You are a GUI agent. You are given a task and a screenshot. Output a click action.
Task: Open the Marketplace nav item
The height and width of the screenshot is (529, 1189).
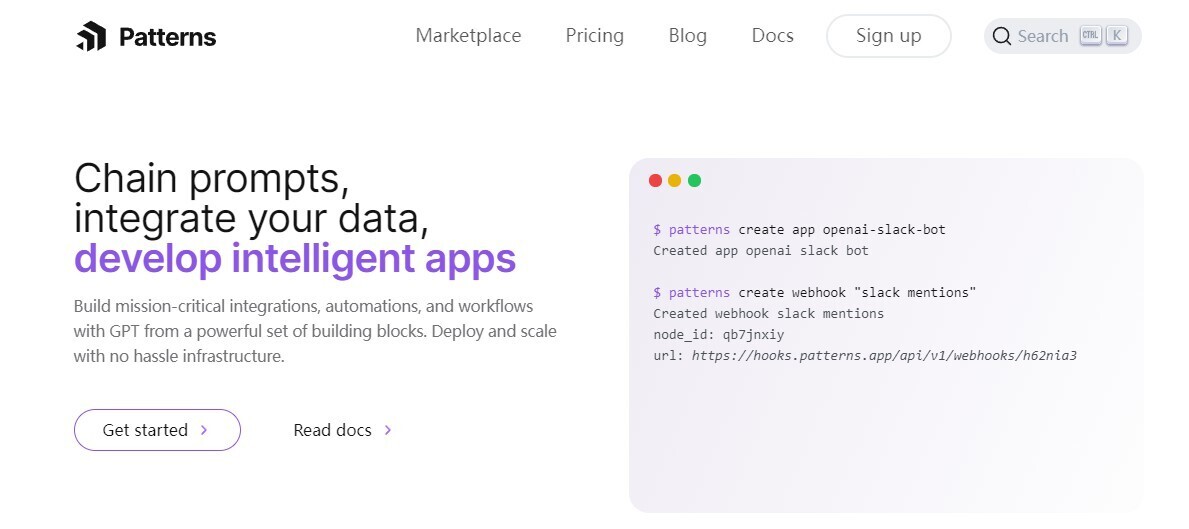(x=468, y=36)
